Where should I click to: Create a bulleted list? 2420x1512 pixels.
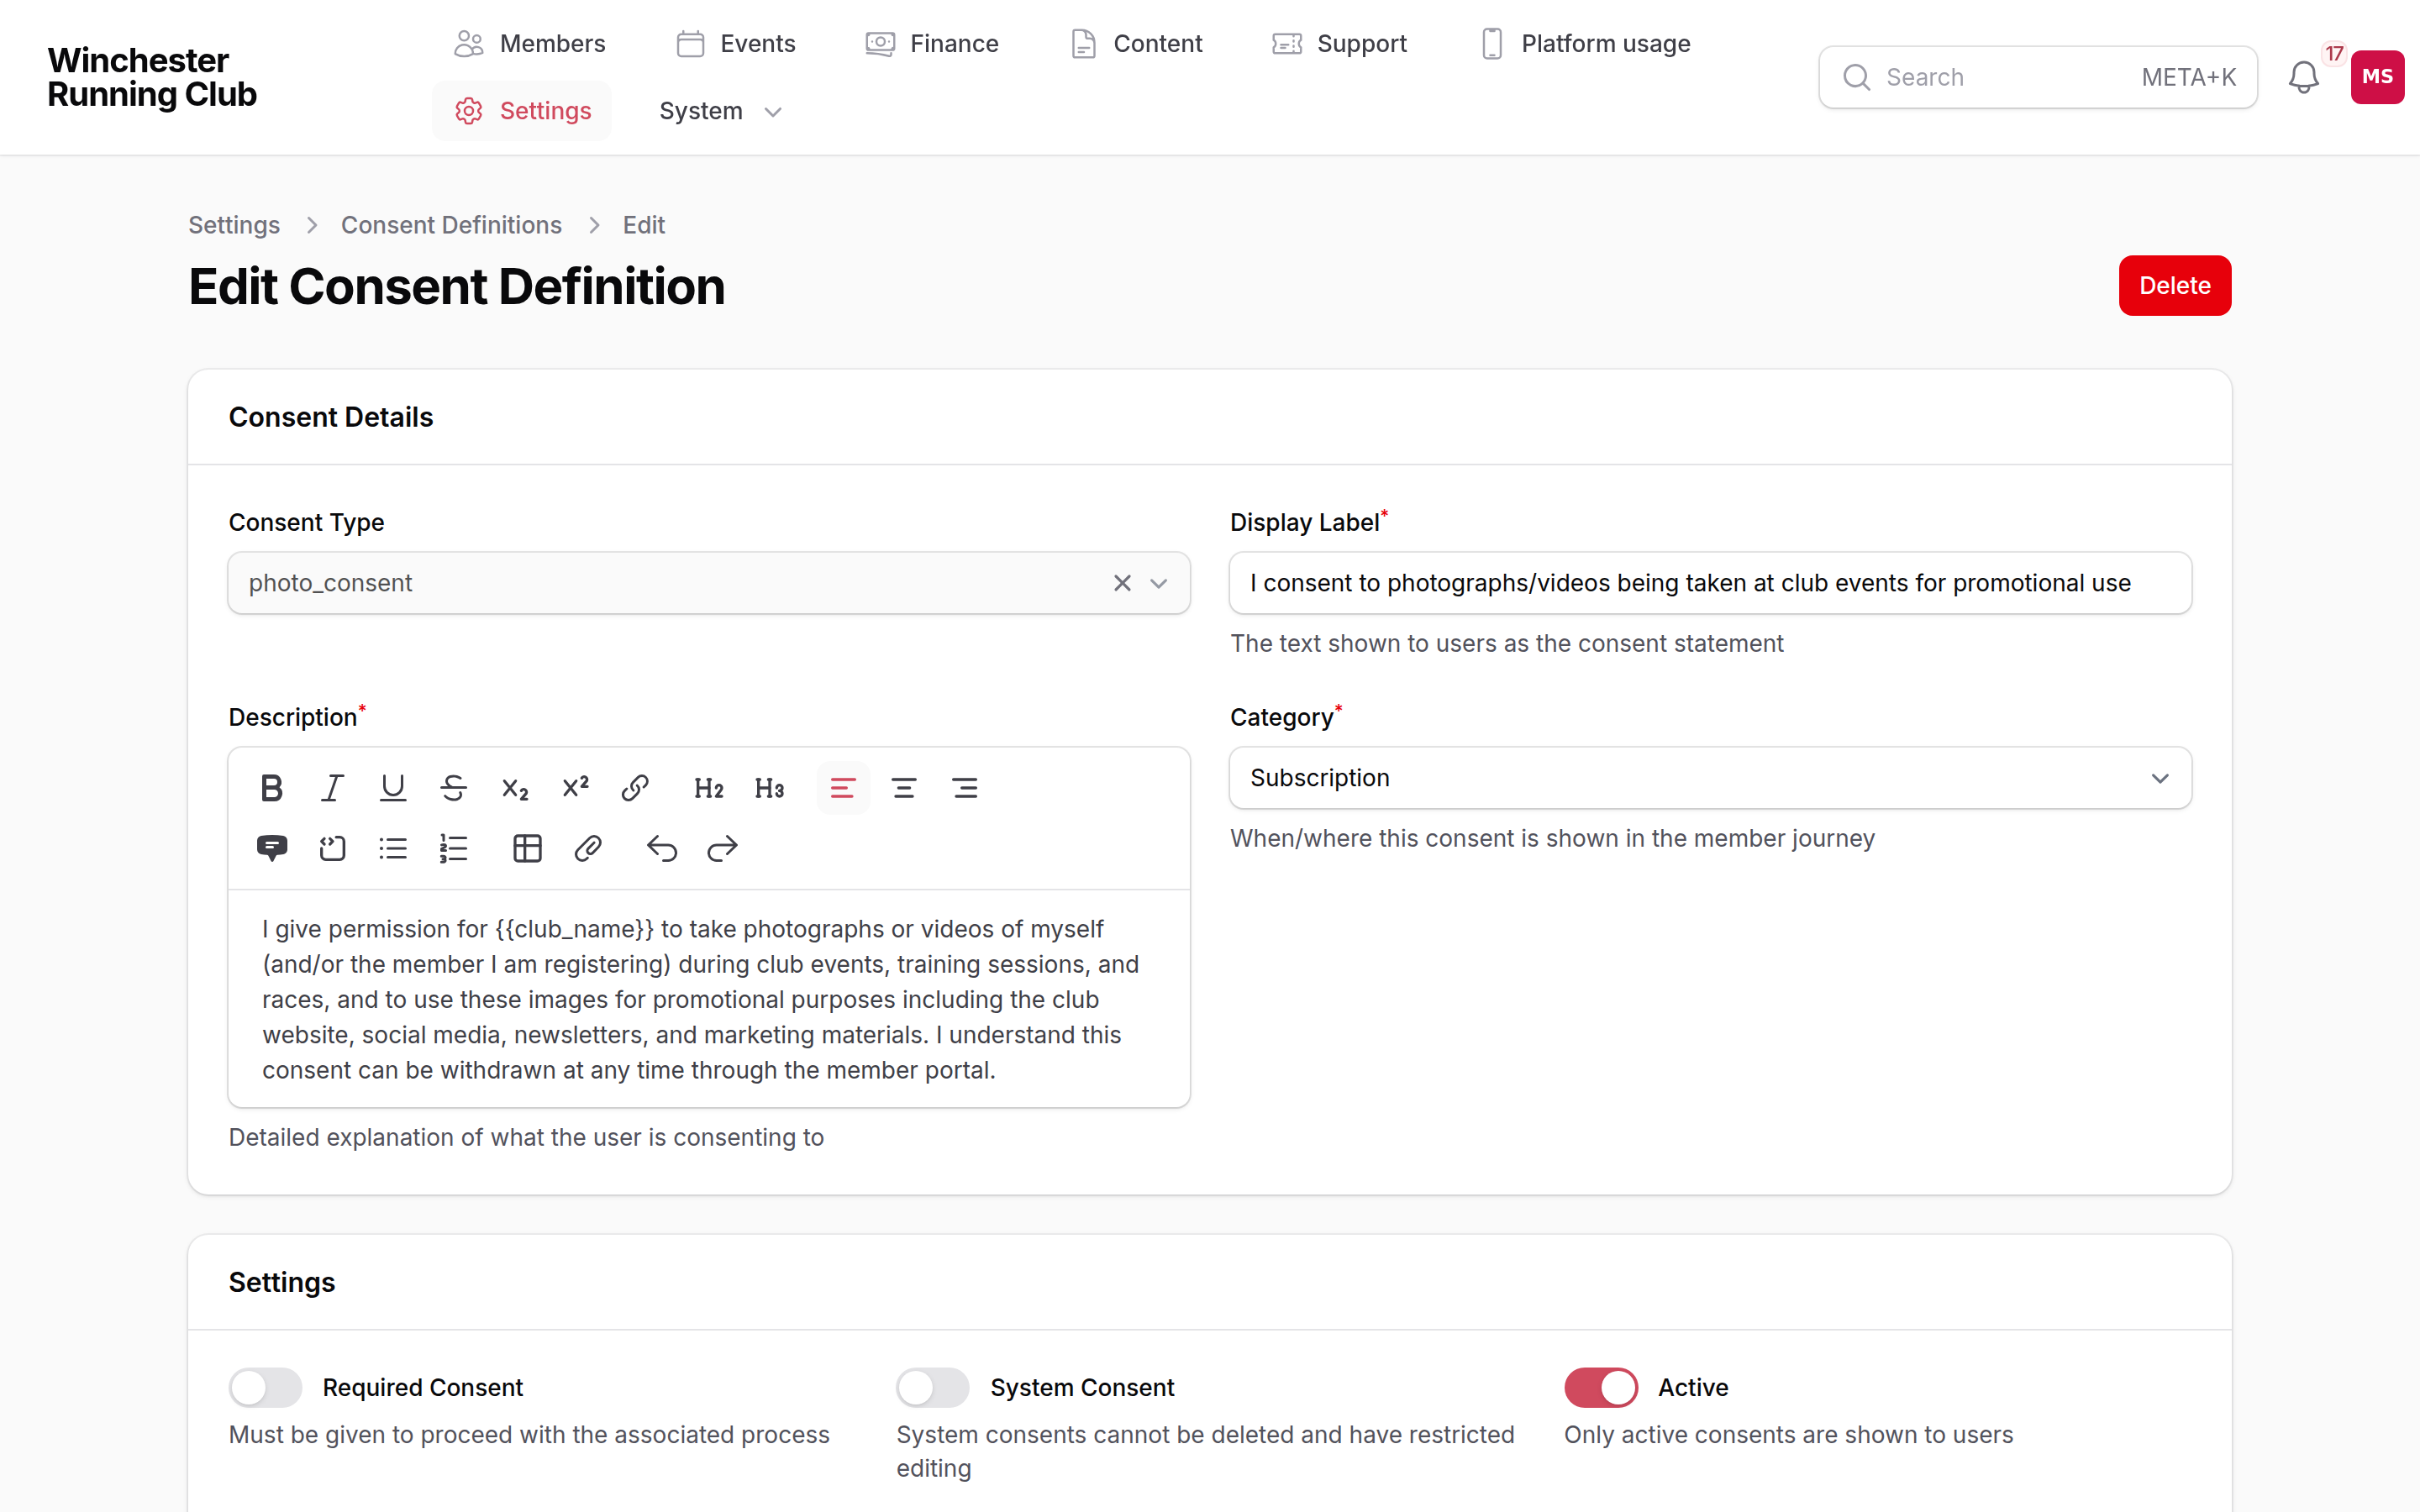[x=393, y=849]
